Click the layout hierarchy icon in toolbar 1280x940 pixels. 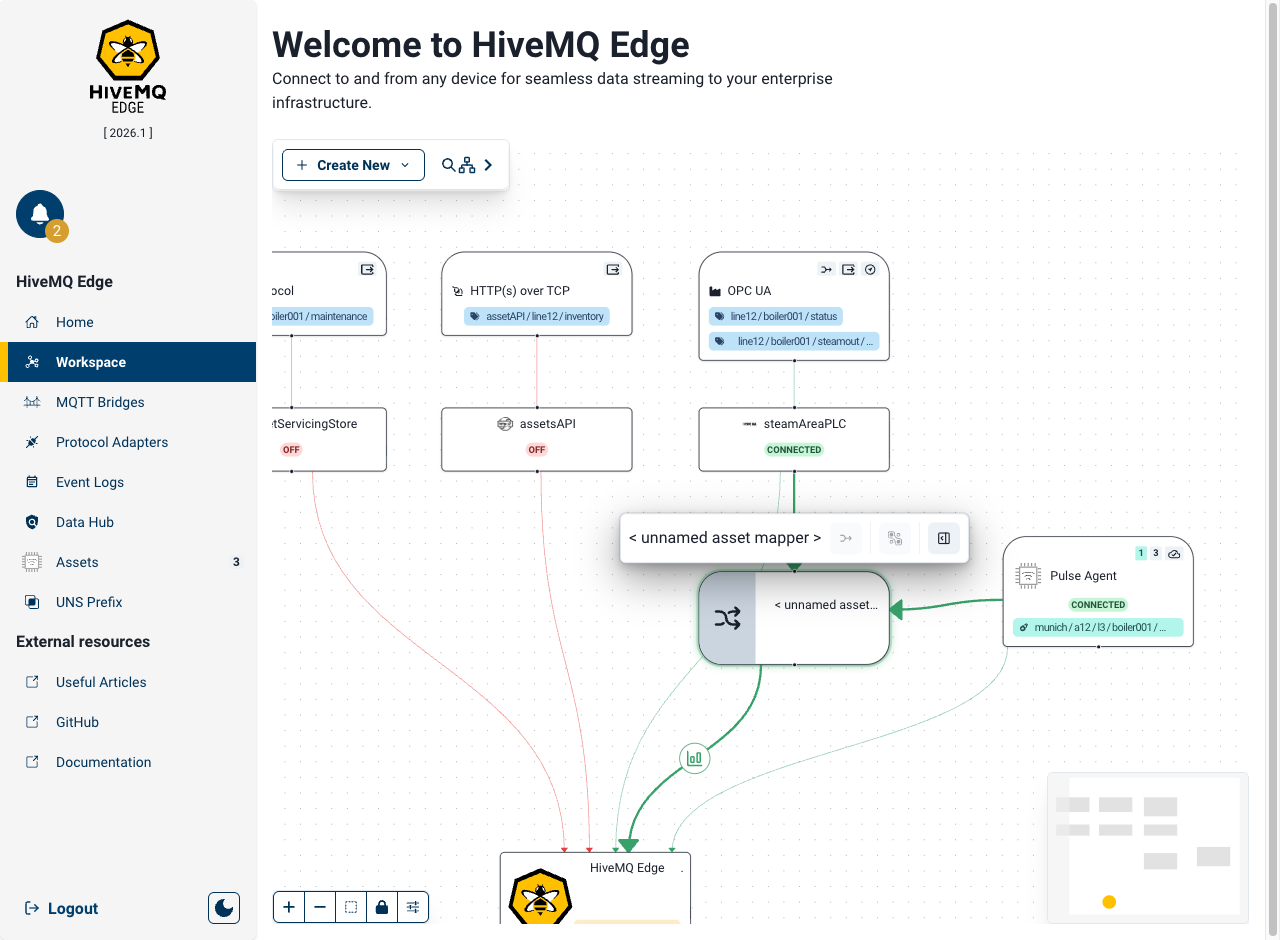pos(467,166)
